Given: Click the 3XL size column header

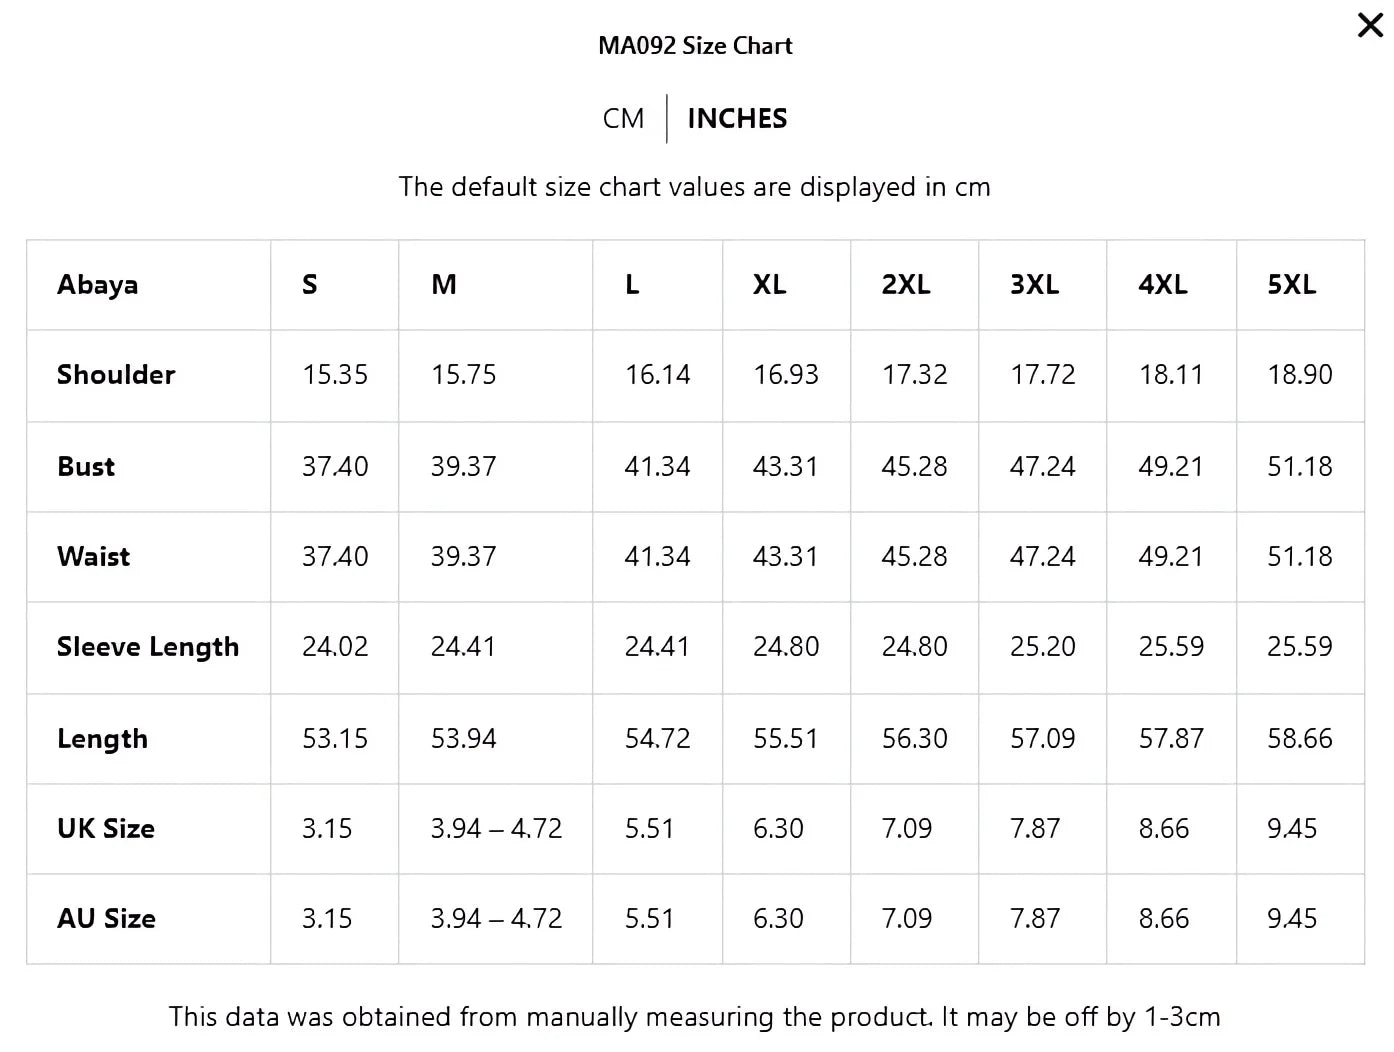Looking at the screenshot, I should [1034, 285].
